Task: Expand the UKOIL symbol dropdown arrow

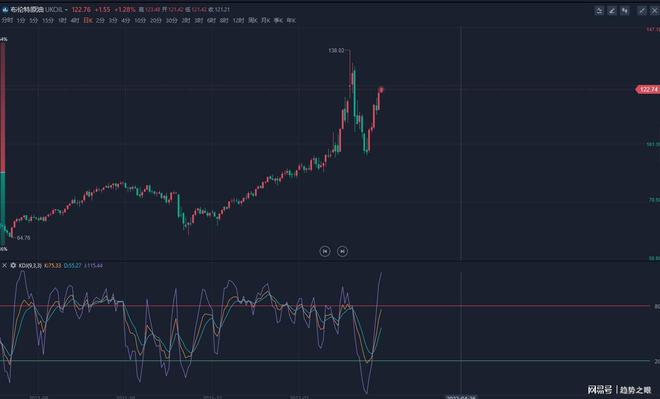Action: click(67, 9)
